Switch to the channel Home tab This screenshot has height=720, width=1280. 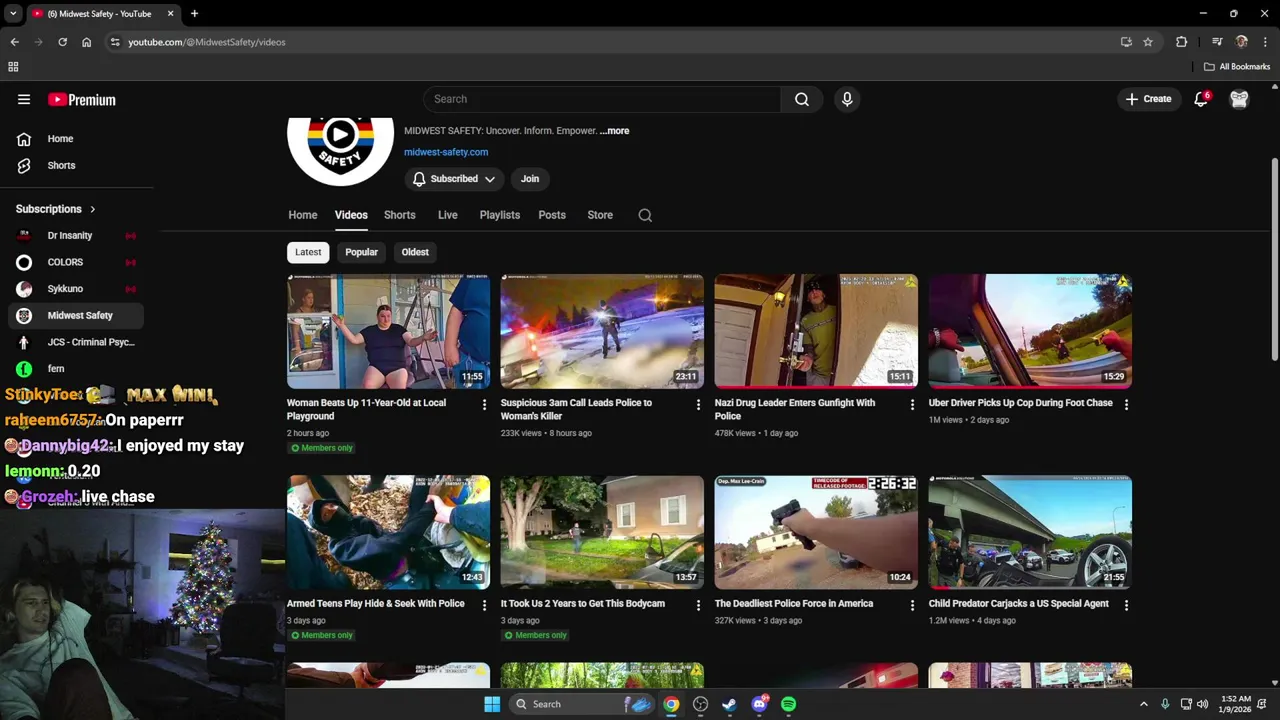tap(303, 215)
